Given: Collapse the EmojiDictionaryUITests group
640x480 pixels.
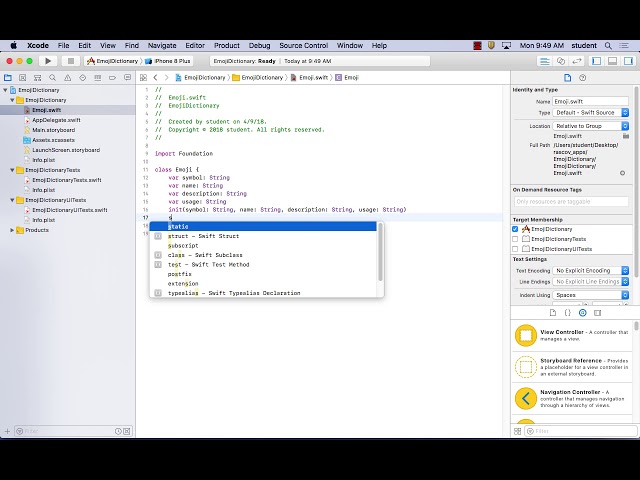Looking at the screenshot, I should pyautogui.click(x=12, y=200).
